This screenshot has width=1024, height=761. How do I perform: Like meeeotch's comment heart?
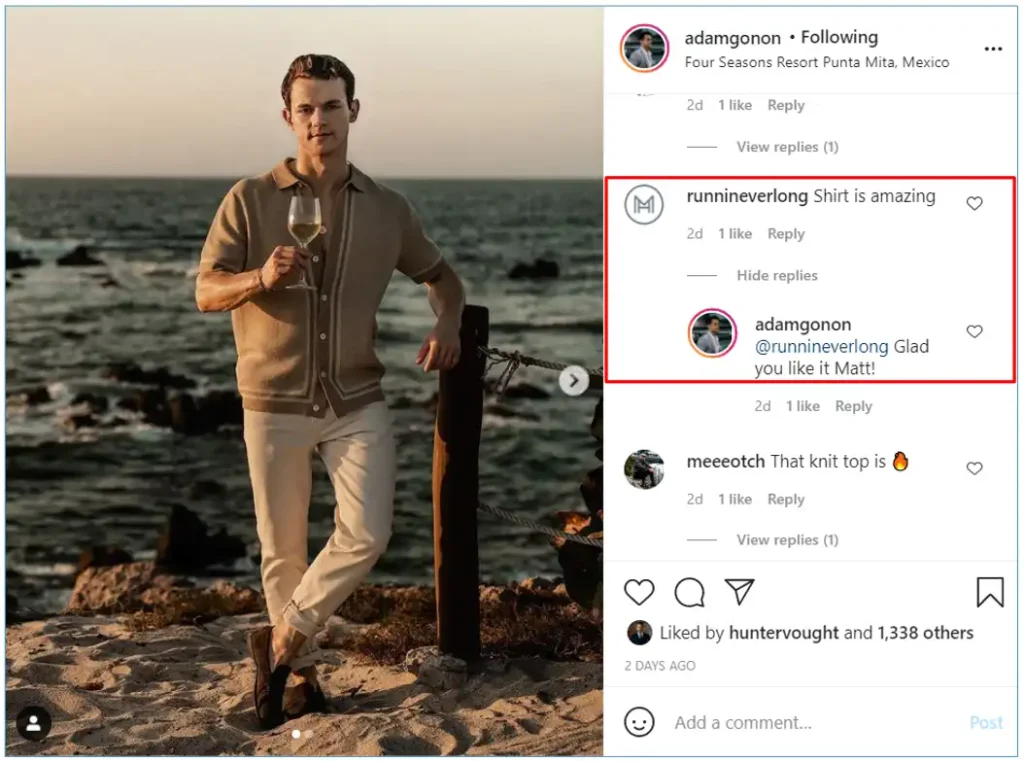point(974,468)
